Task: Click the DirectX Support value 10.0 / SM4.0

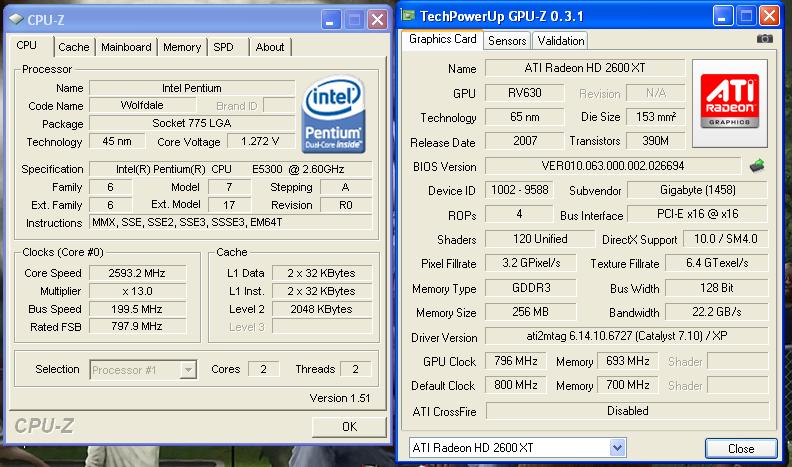Action: point(726,239)
